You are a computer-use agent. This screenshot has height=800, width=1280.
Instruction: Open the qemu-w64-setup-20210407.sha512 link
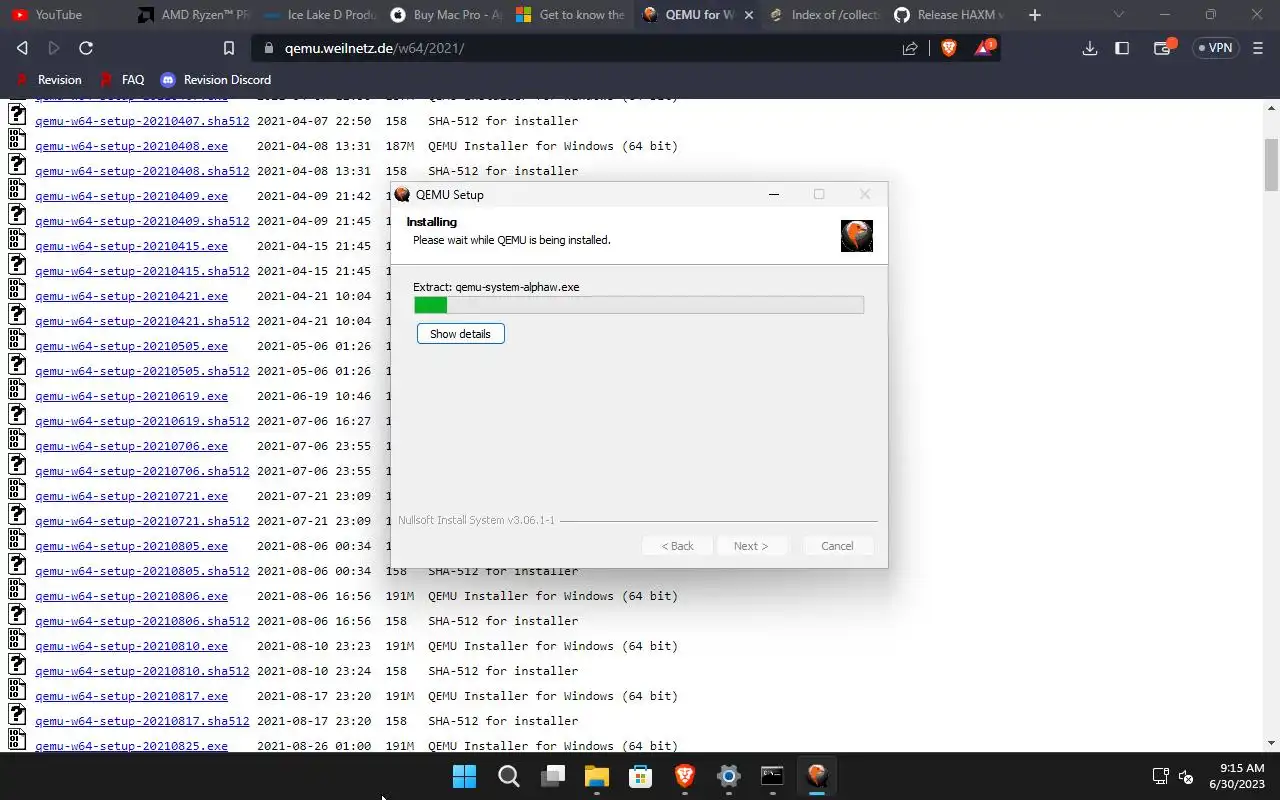tap(142, 121)
